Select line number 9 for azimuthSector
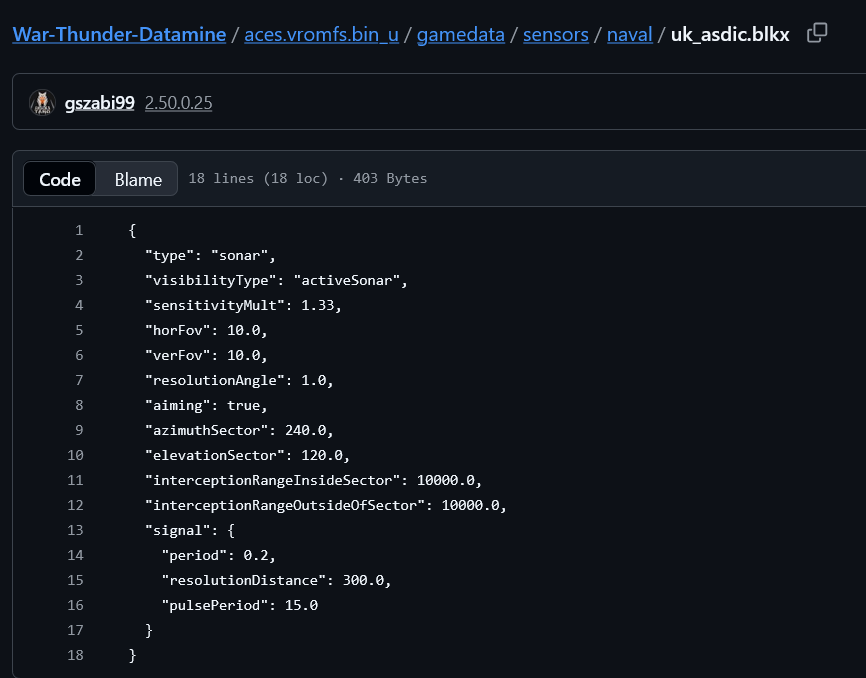This screenshot has height=678, width=866. coord(78,430)
